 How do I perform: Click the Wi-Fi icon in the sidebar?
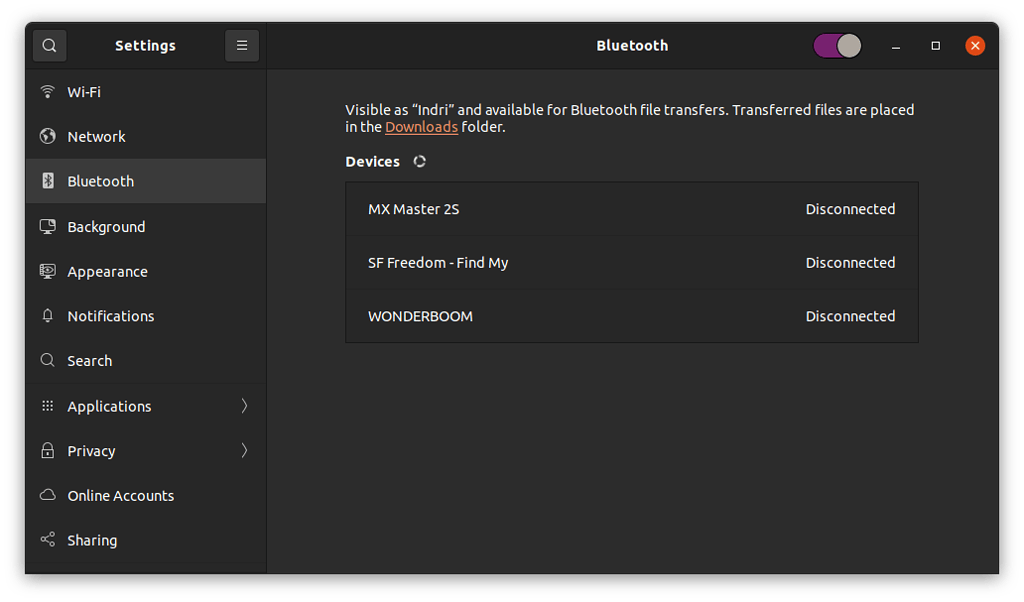[47, 91]
